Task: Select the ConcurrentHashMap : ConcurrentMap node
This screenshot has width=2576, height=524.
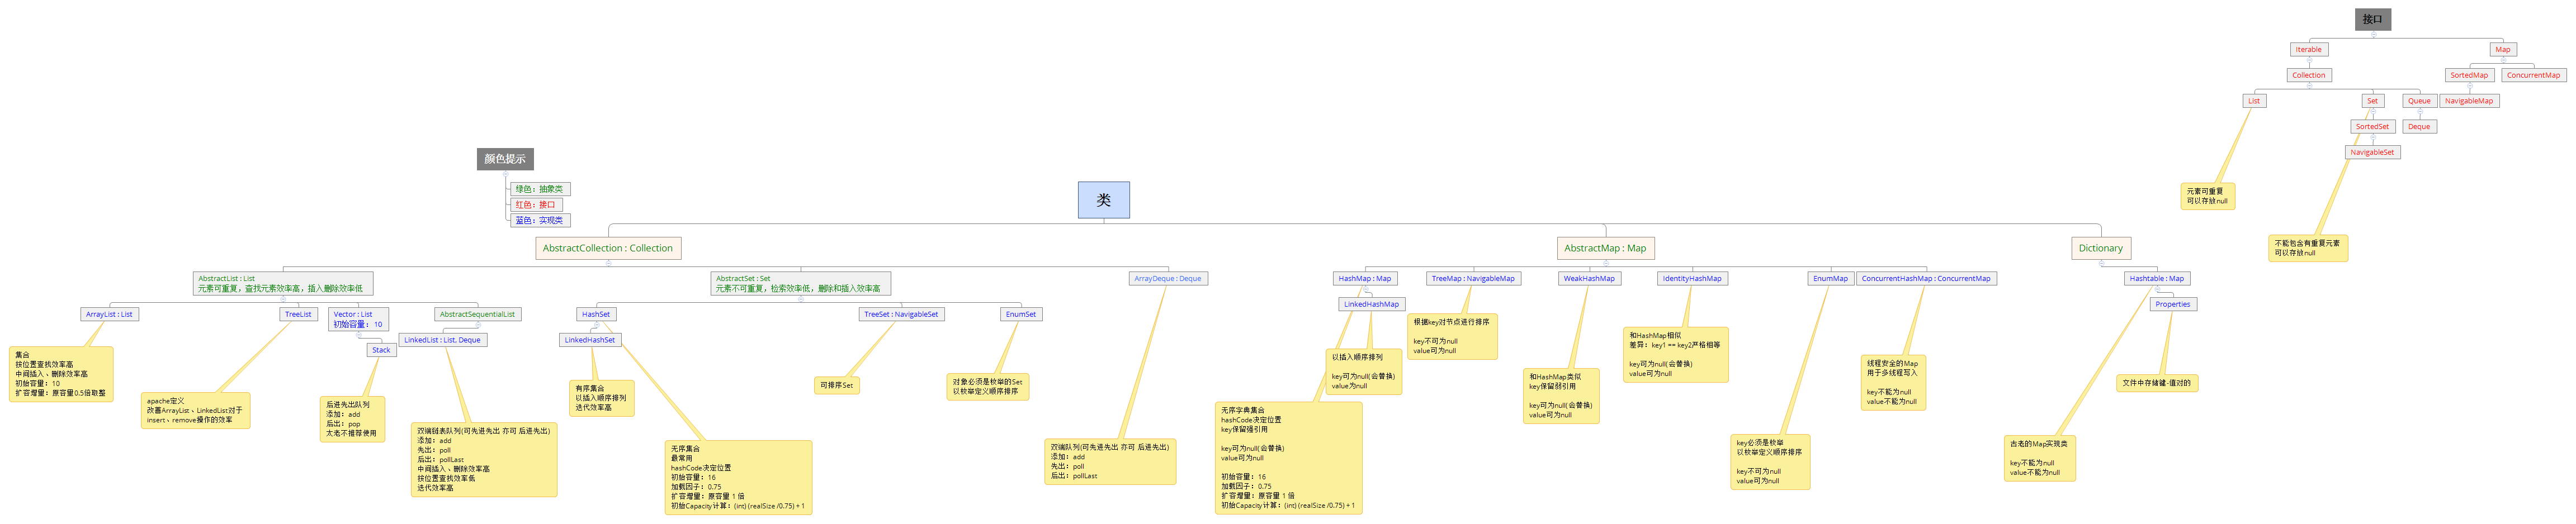Action: pos(1926,279)
